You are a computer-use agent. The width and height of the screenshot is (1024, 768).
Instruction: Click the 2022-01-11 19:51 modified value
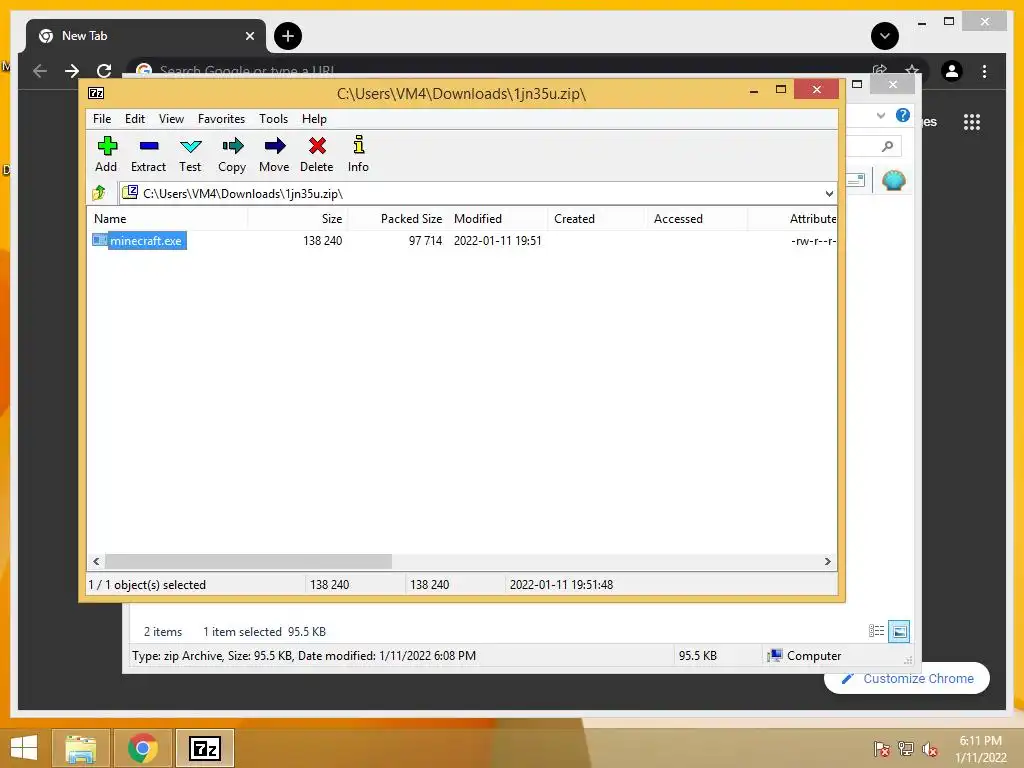pyautogui.click(x=498, y=240)
